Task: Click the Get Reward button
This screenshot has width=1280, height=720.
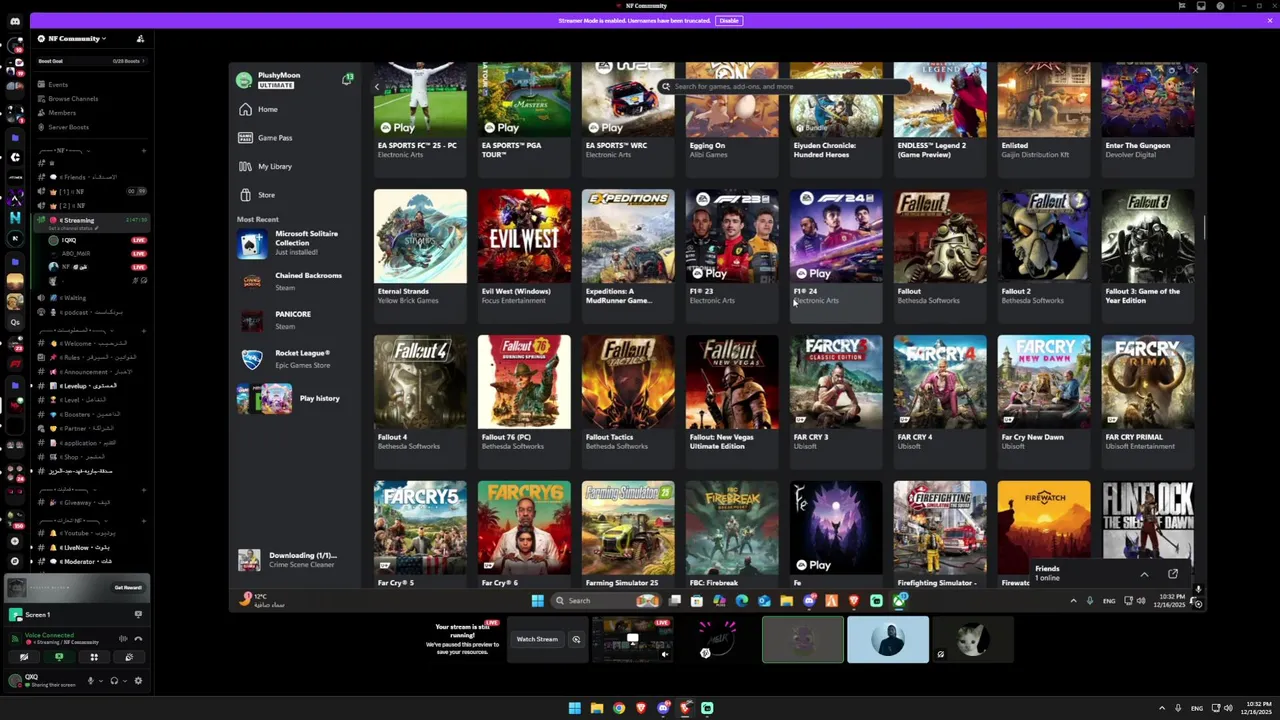Action: click(128, 588)
